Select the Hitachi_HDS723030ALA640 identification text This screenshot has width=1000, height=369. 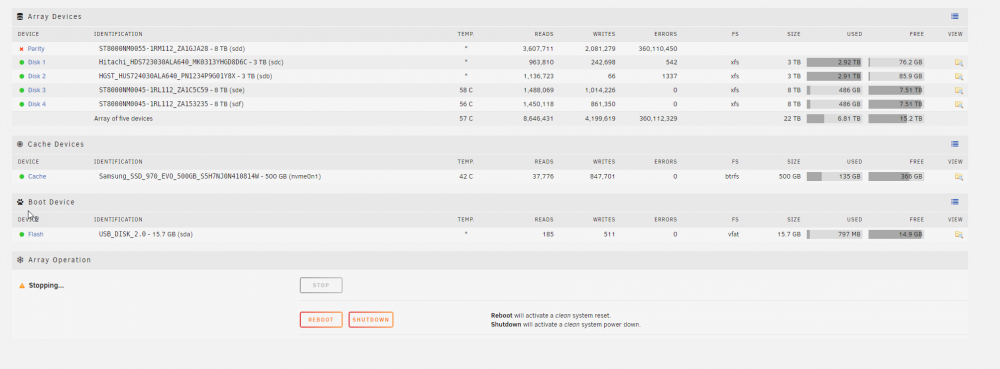click(191, 62)
